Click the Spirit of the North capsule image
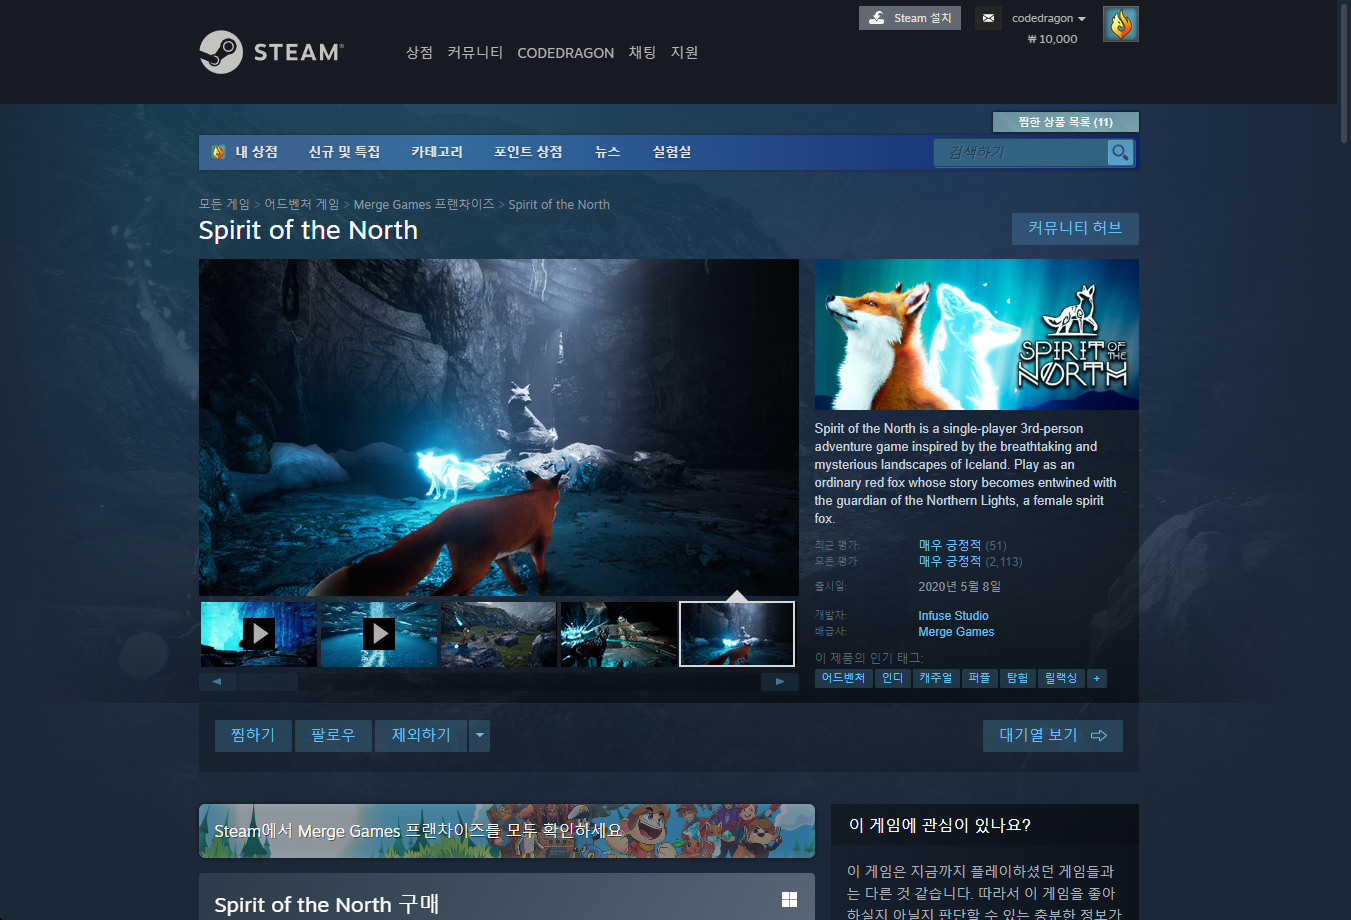Viewport: 1351px width, 920px height. (x=977, y=335)
